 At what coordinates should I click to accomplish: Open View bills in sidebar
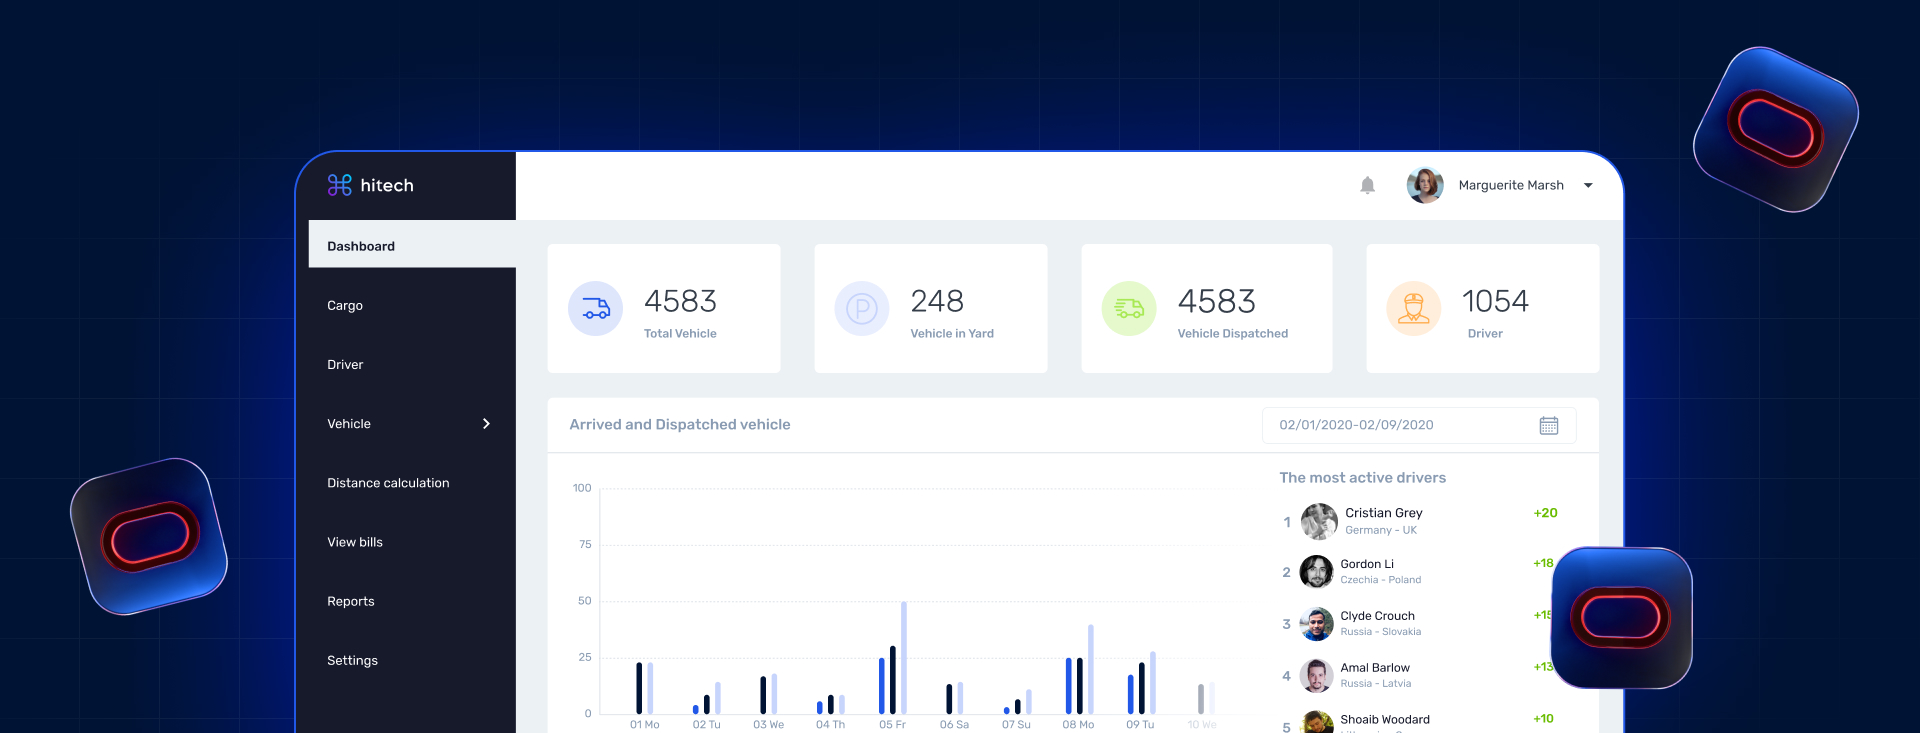click(355, 542)
